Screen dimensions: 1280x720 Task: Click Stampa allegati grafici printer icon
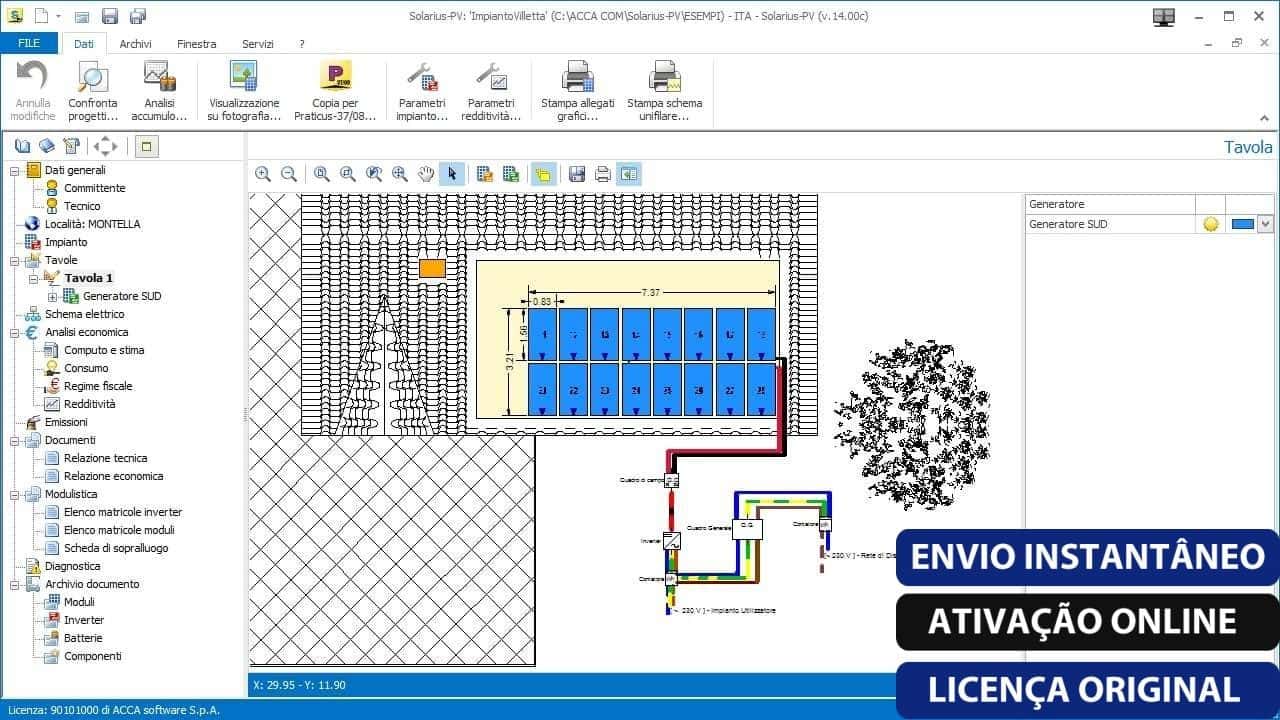point(578,77)
